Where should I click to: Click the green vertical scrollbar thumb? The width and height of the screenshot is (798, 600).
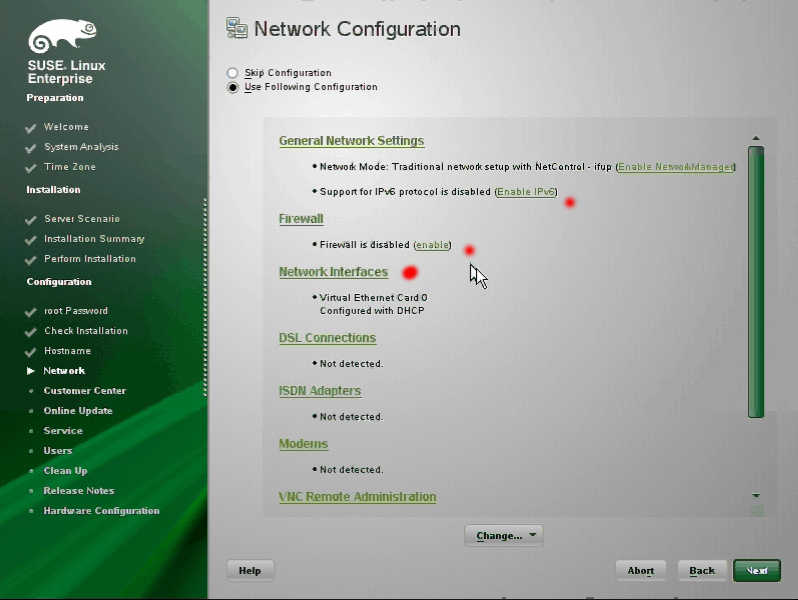tap(756, 282)
